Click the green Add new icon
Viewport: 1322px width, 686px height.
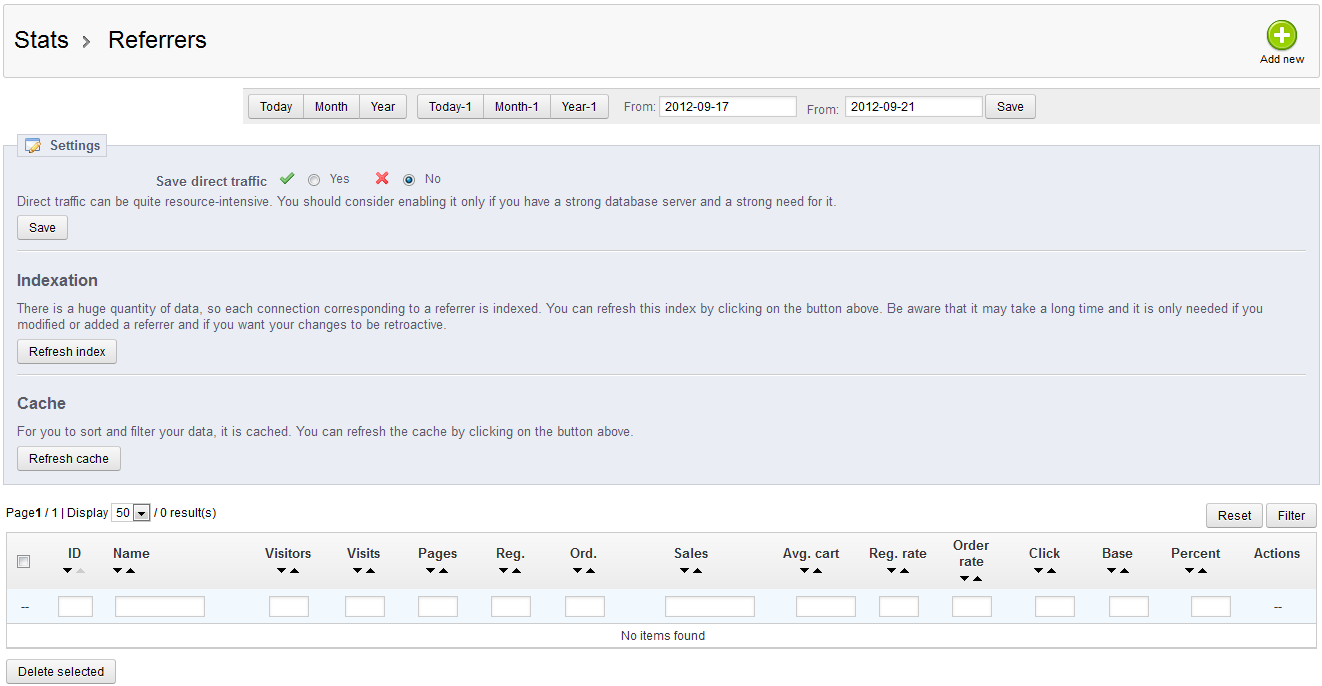point(1281,36)
